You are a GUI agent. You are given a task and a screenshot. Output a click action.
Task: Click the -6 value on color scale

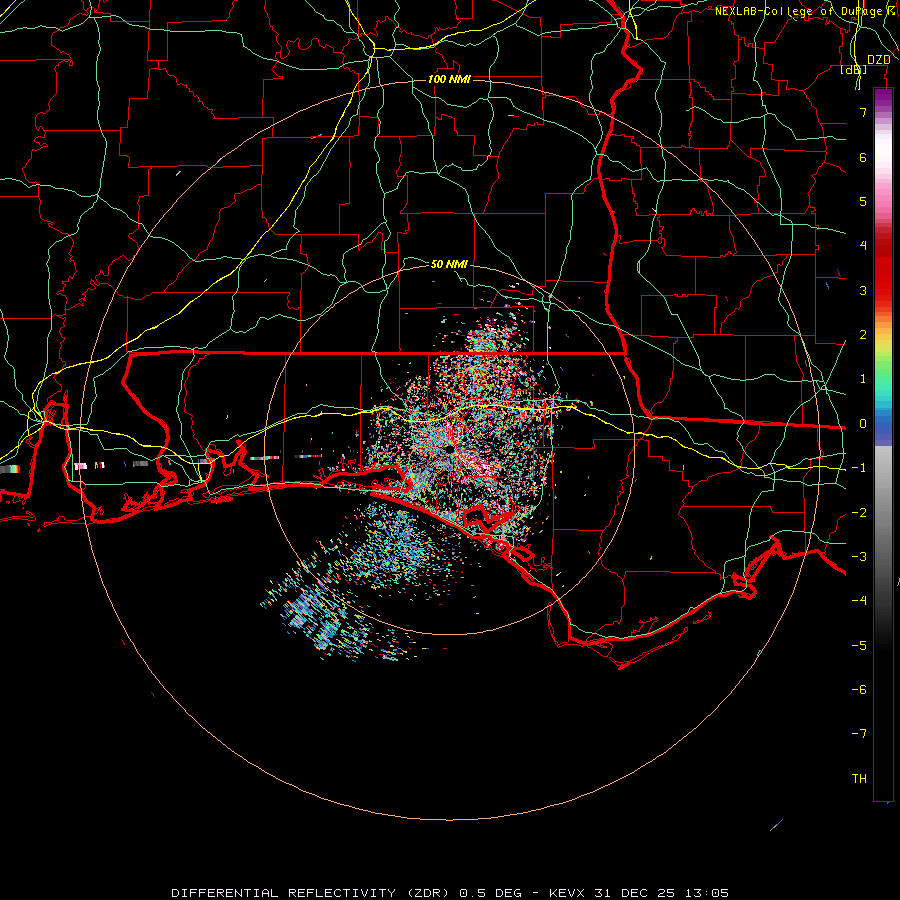point(859,690)
